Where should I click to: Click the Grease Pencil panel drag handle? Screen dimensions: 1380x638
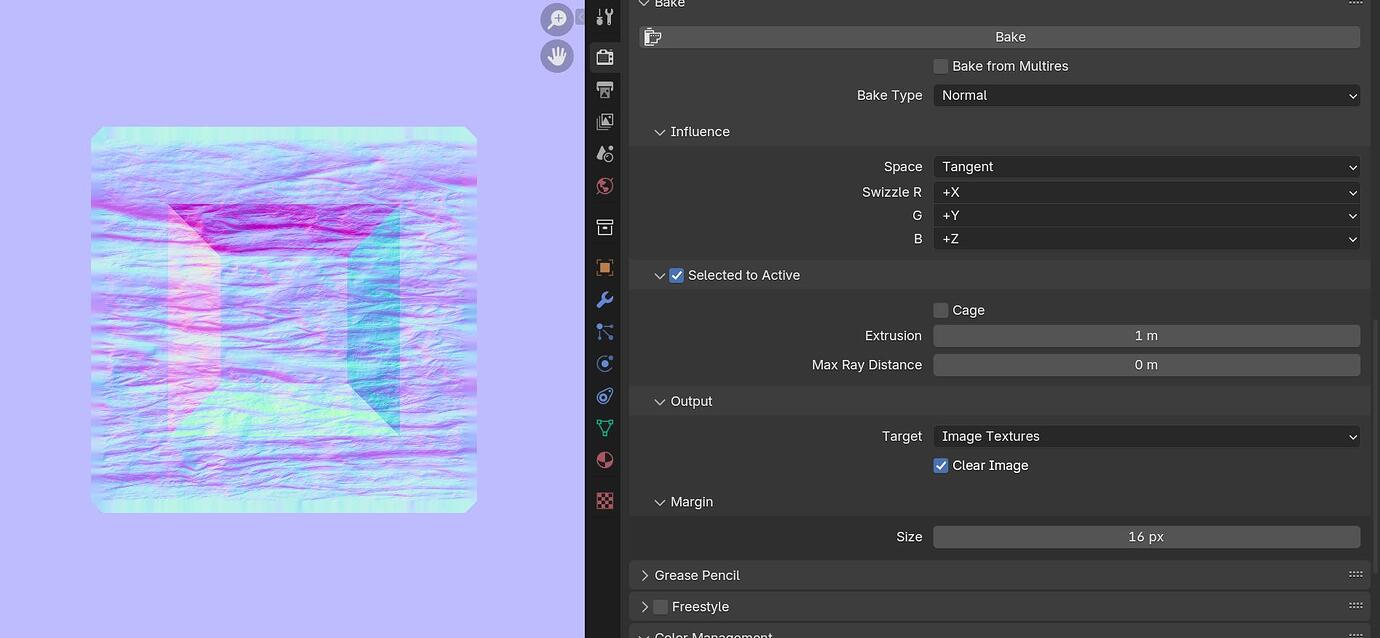click(x=1355, y=574)
